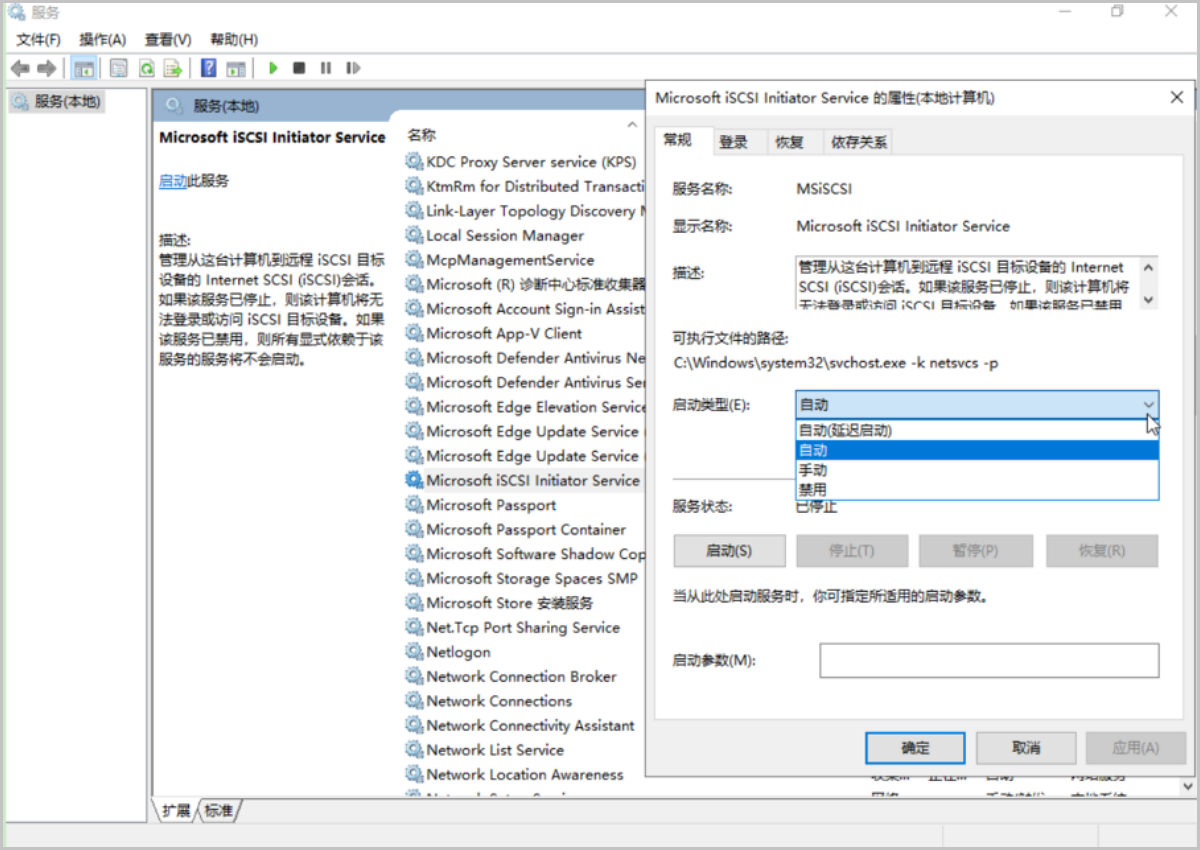Click the 确定 button
This screenshot has width=1200, height=850.
(x=914, y=748)
